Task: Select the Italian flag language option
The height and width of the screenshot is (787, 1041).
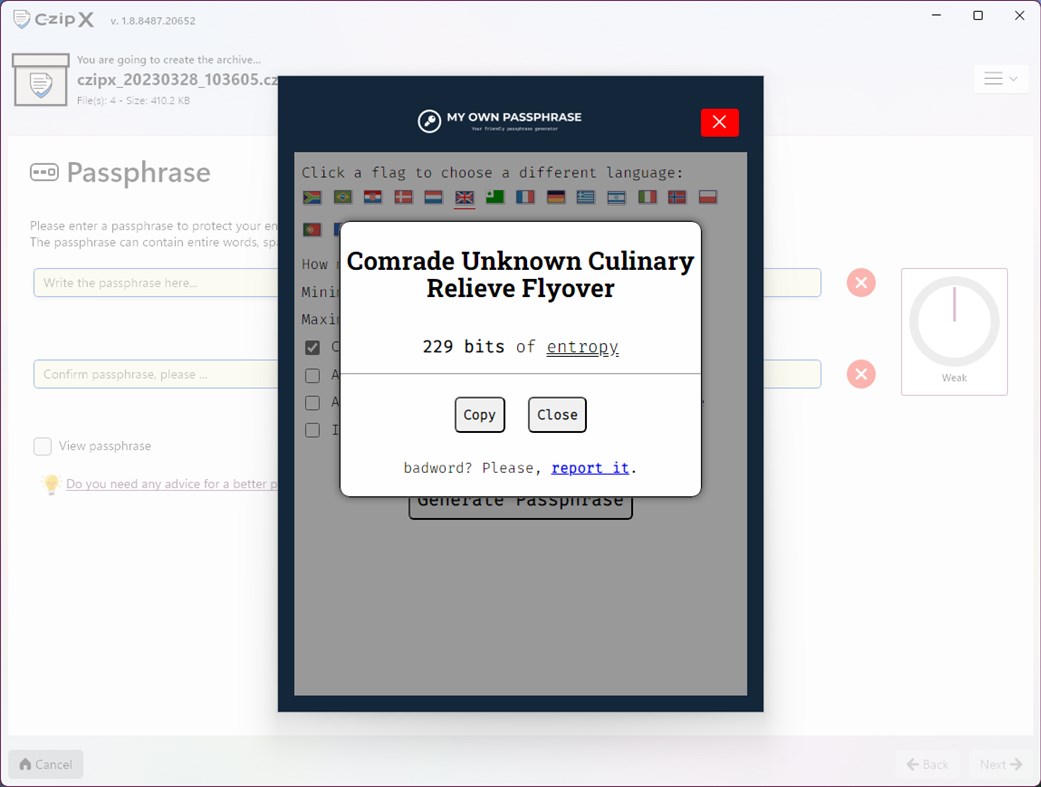Action: [646, 198]
